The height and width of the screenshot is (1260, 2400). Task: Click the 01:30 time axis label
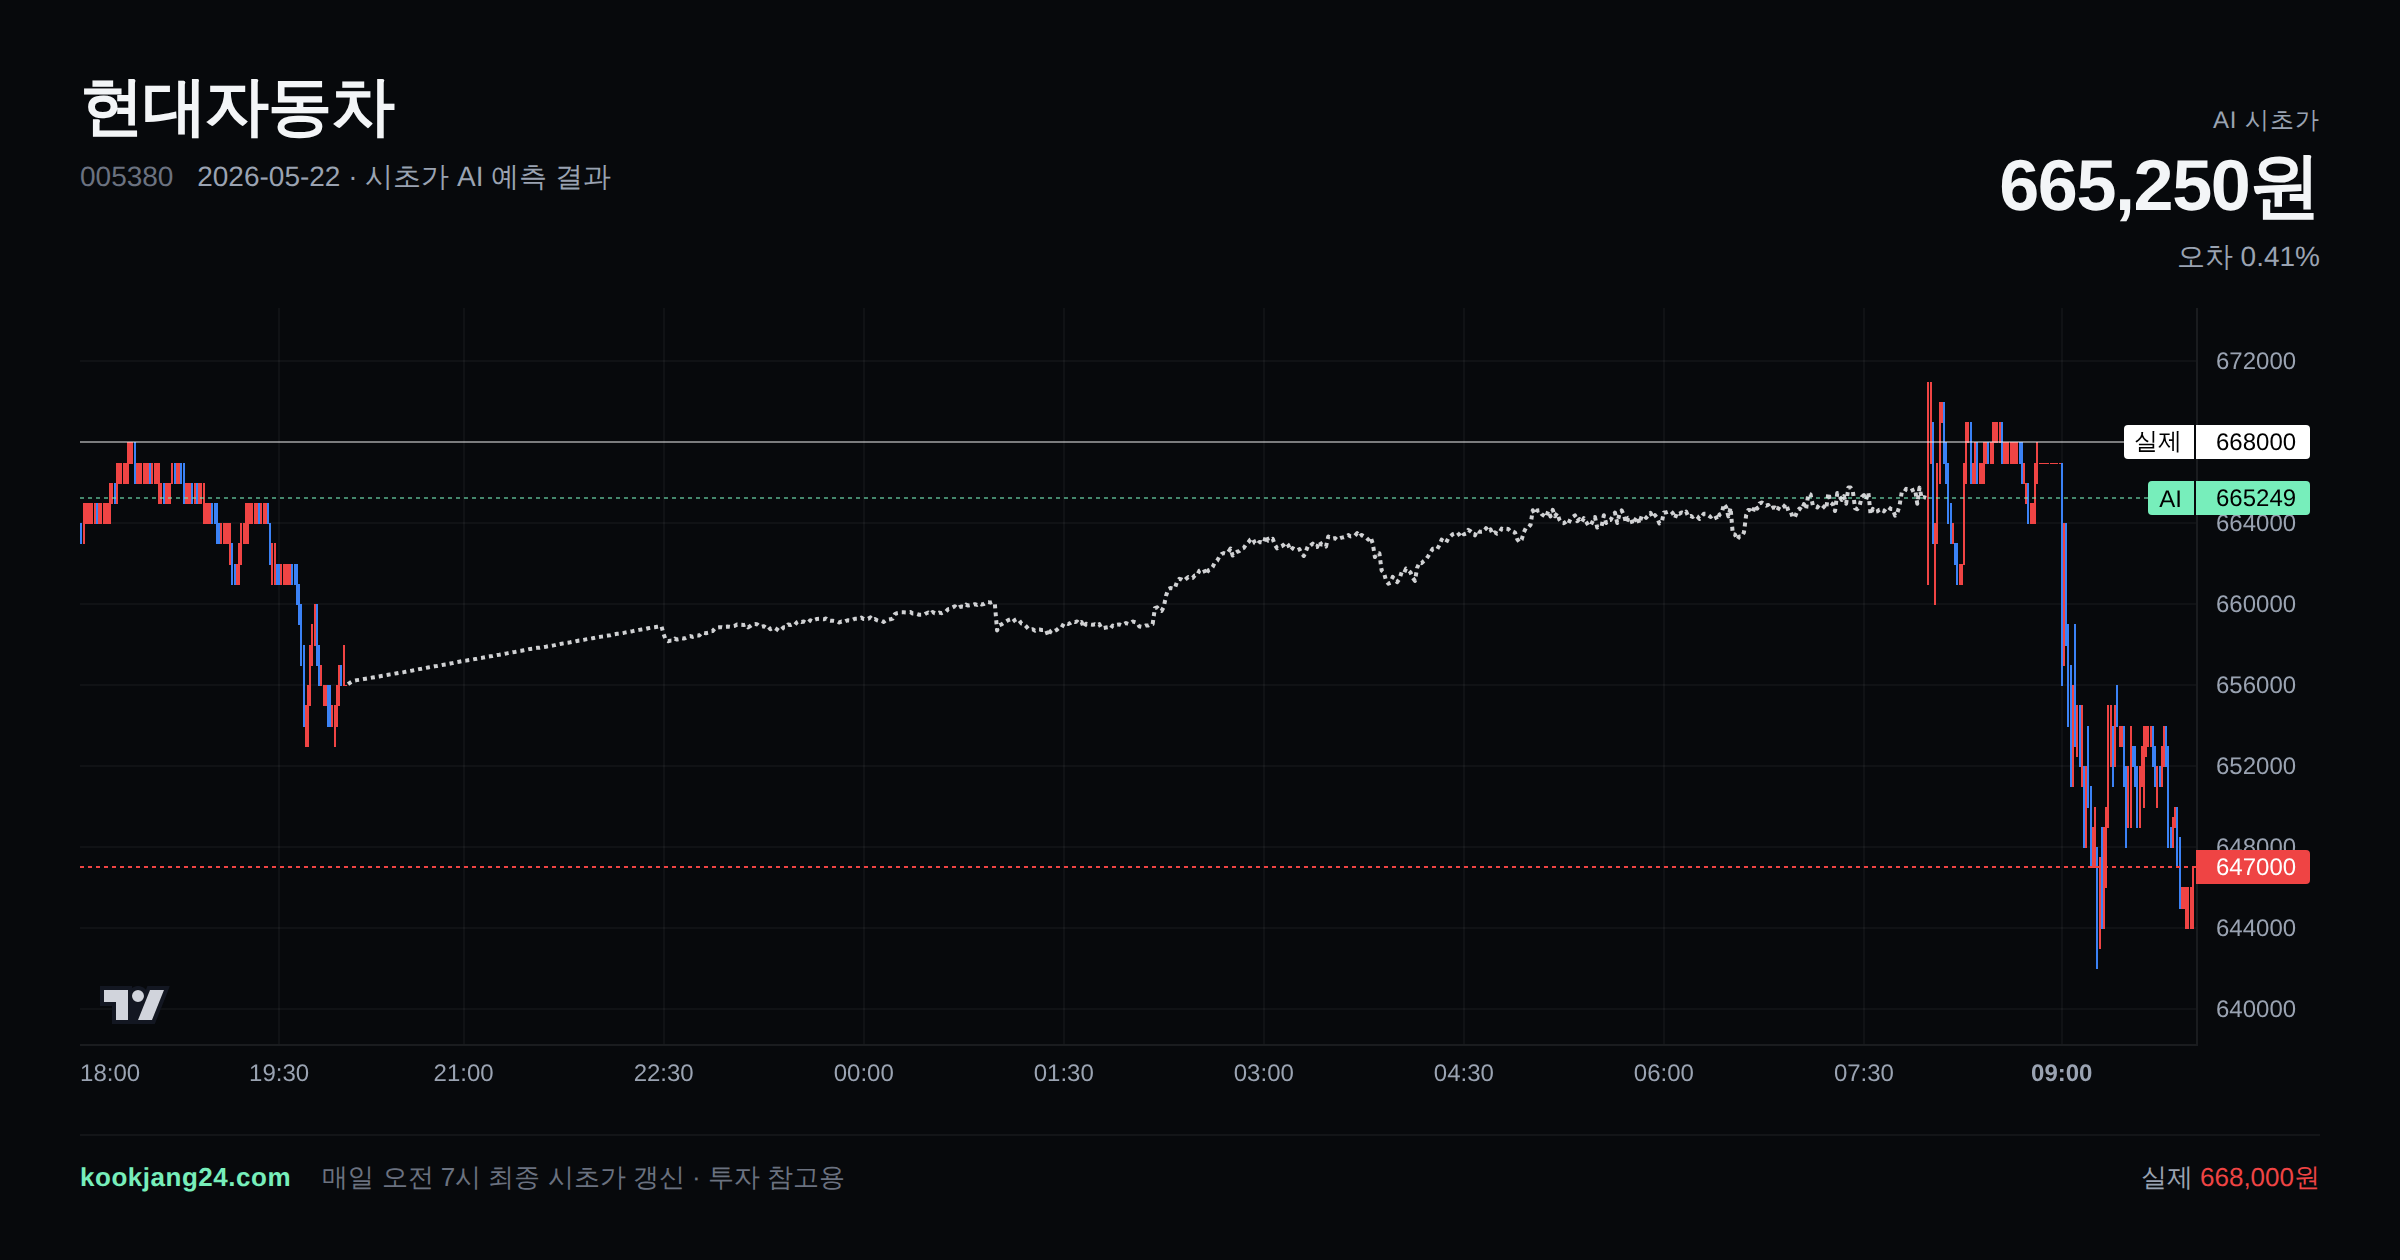pyautogui.click(x=1063, y=1073)
